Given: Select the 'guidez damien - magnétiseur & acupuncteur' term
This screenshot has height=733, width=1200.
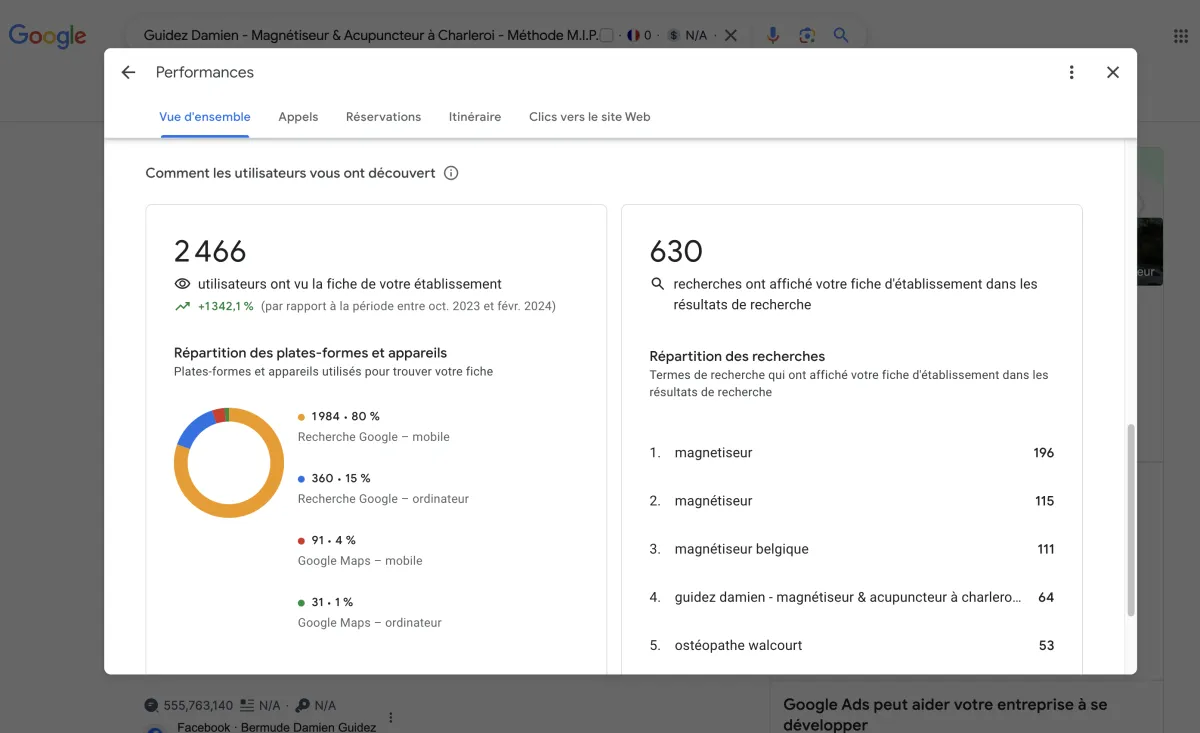Looking at the screenshot, I should point(852,597).
